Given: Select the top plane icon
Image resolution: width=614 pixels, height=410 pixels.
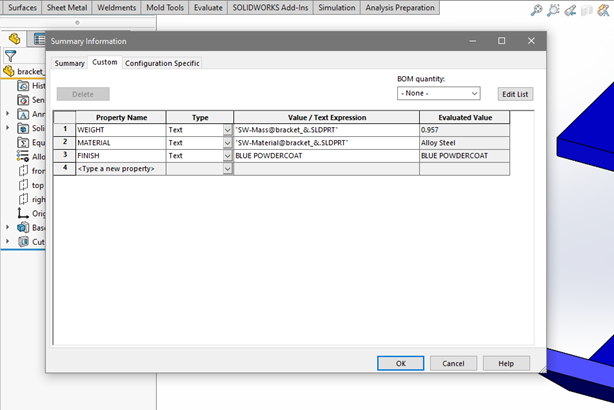Looking at the screenshot, I should point(23,185).
